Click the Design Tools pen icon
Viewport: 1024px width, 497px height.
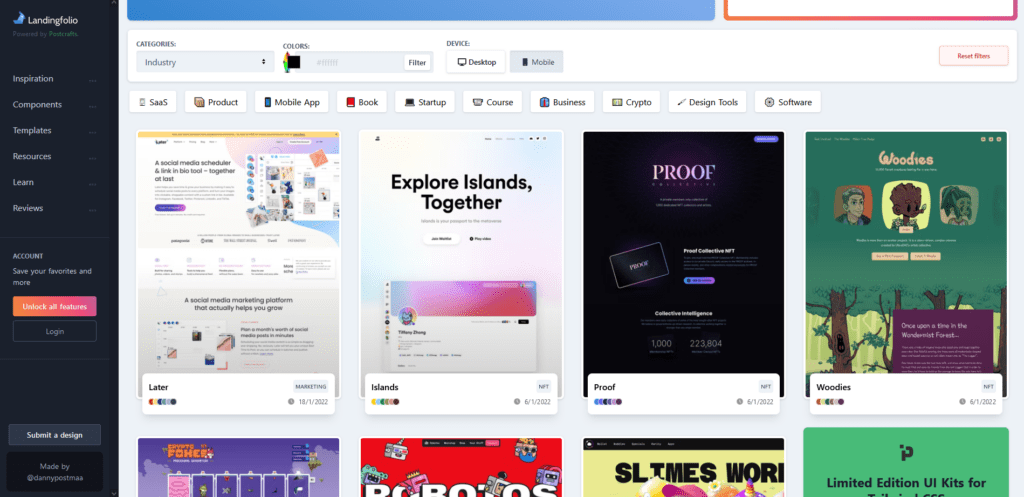[682, 103]
